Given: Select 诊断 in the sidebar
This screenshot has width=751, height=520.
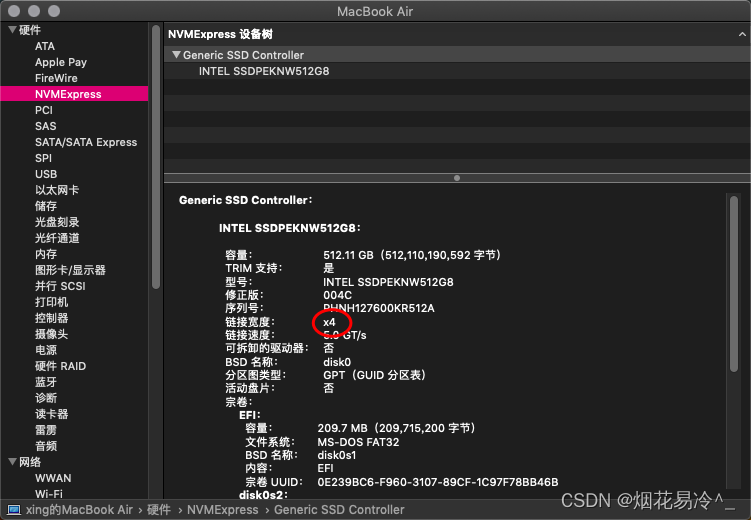Looking at the screenshot, I should [46, 398].
